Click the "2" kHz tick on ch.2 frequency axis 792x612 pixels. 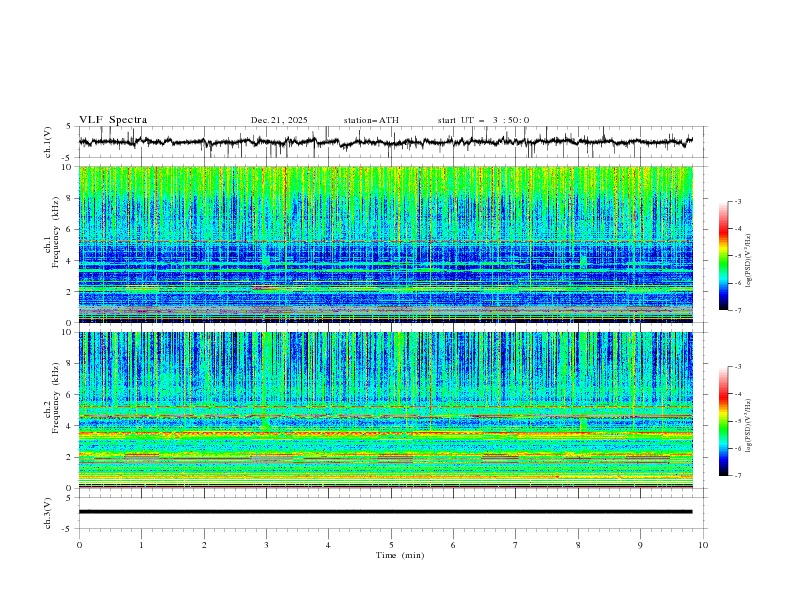click(70, 457)
